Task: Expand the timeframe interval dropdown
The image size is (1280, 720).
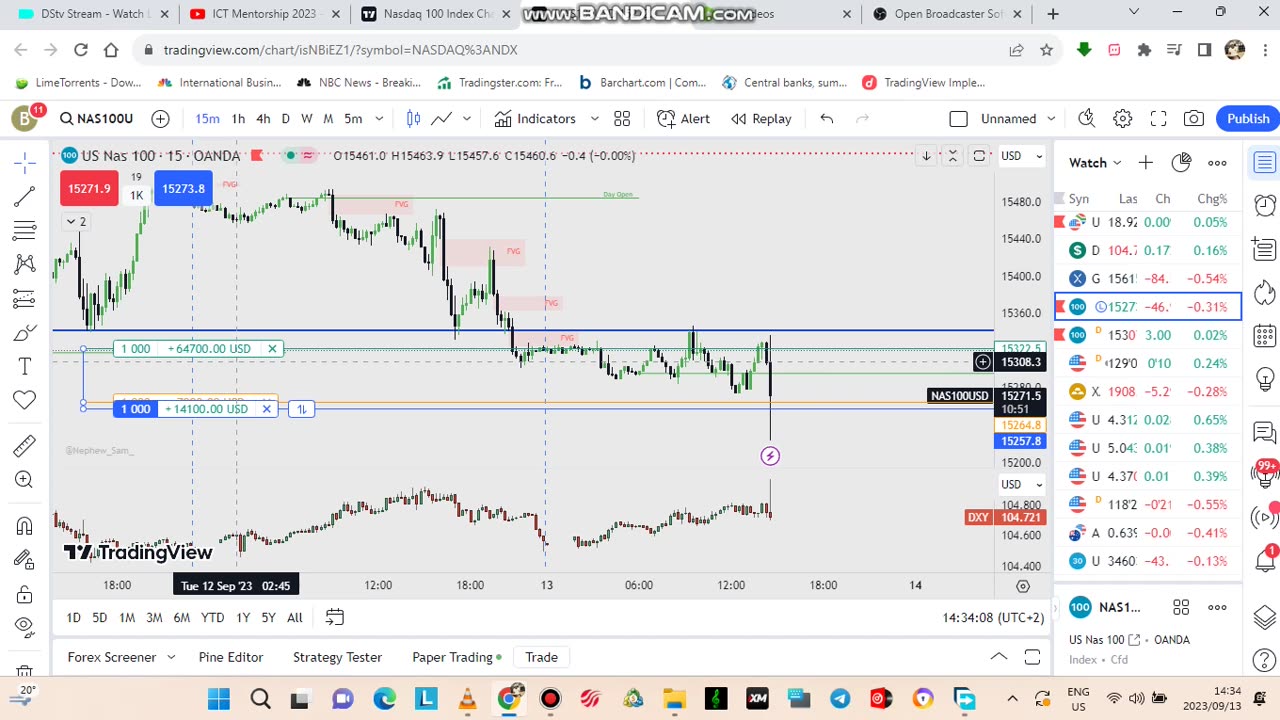Action: (379, 118)
